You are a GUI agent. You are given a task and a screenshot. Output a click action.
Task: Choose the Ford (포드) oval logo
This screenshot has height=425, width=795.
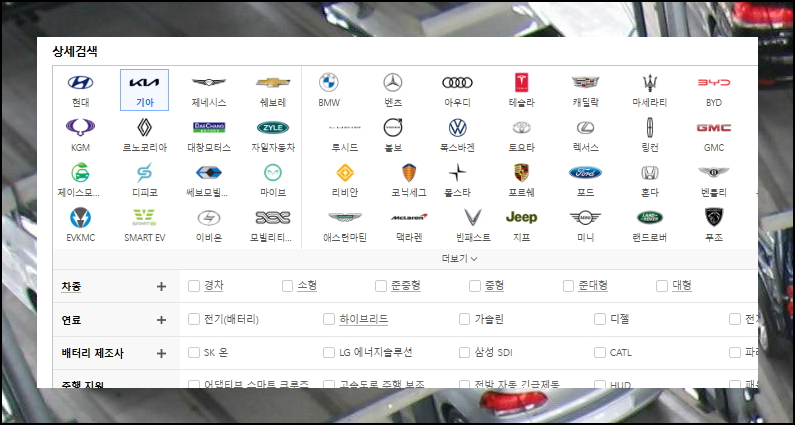(586, 172)
